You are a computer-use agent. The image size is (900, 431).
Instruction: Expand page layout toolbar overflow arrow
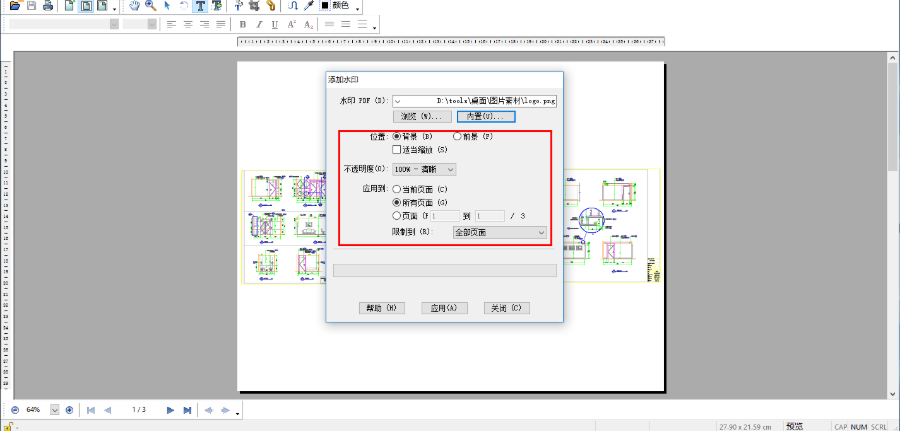(115, 8)
